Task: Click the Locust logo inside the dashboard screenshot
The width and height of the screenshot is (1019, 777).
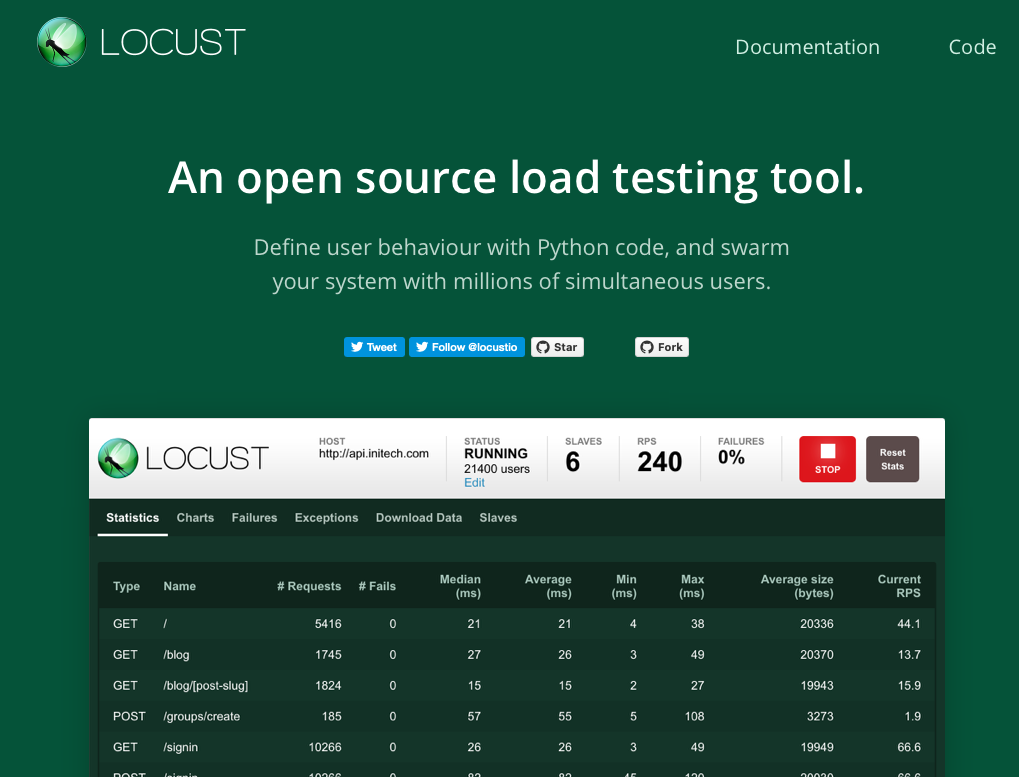Action: [183, 458]
